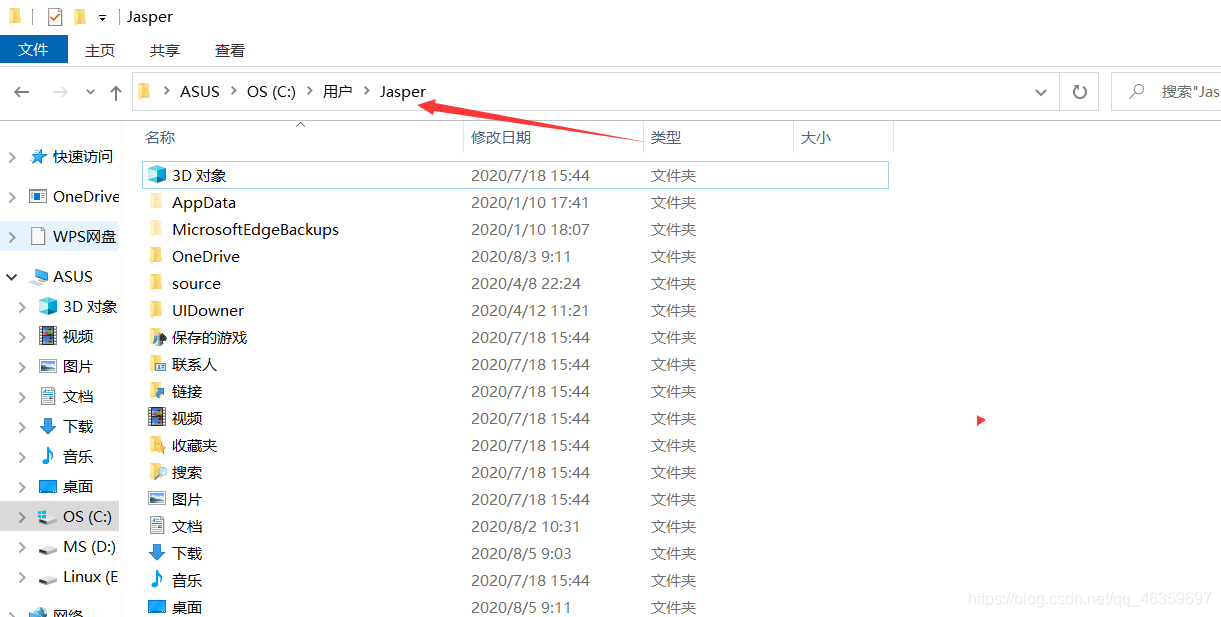Click the 音乐 music note icon in file list
The height and width of the screenshot is (617, 1221).
(x=156, y=580)
